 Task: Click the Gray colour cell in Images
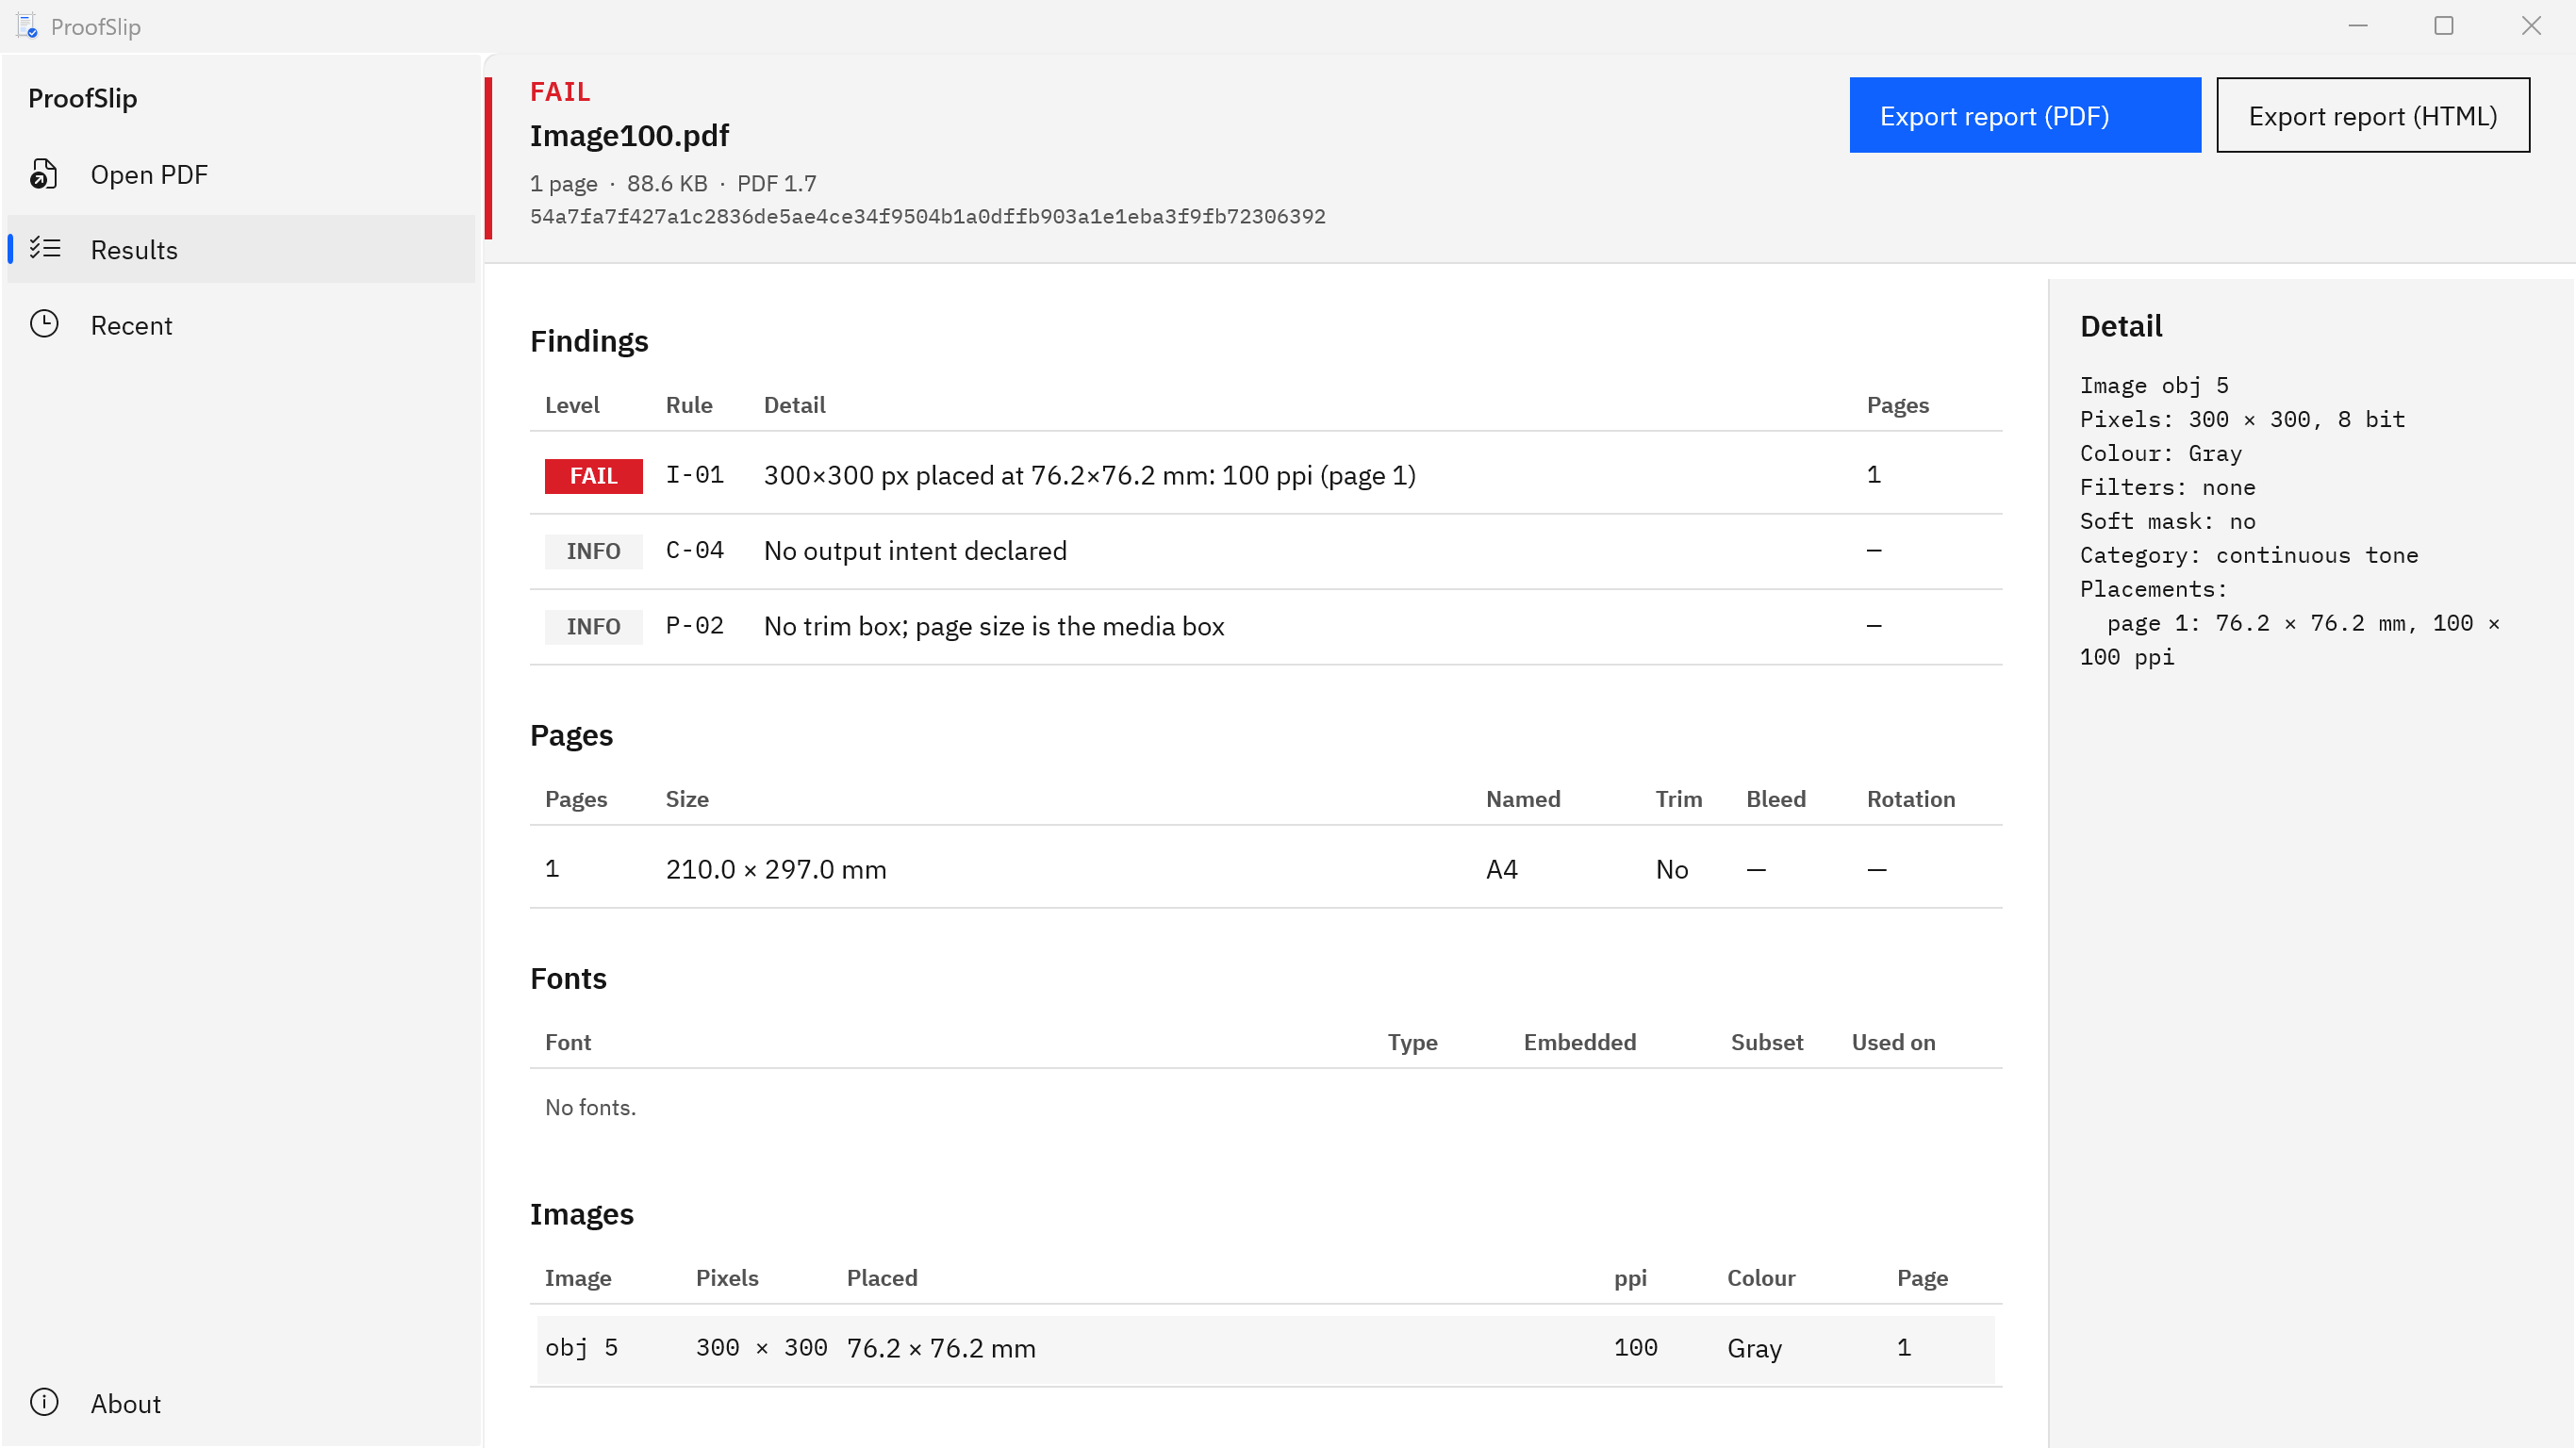[1755, 1348]
